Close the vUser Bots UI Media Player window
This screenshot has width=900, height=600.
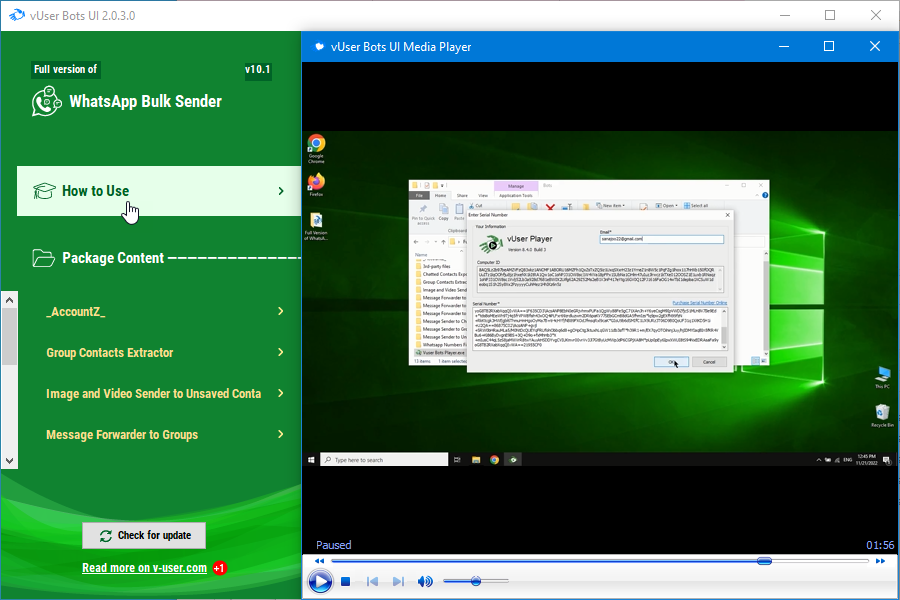[875, 46]
